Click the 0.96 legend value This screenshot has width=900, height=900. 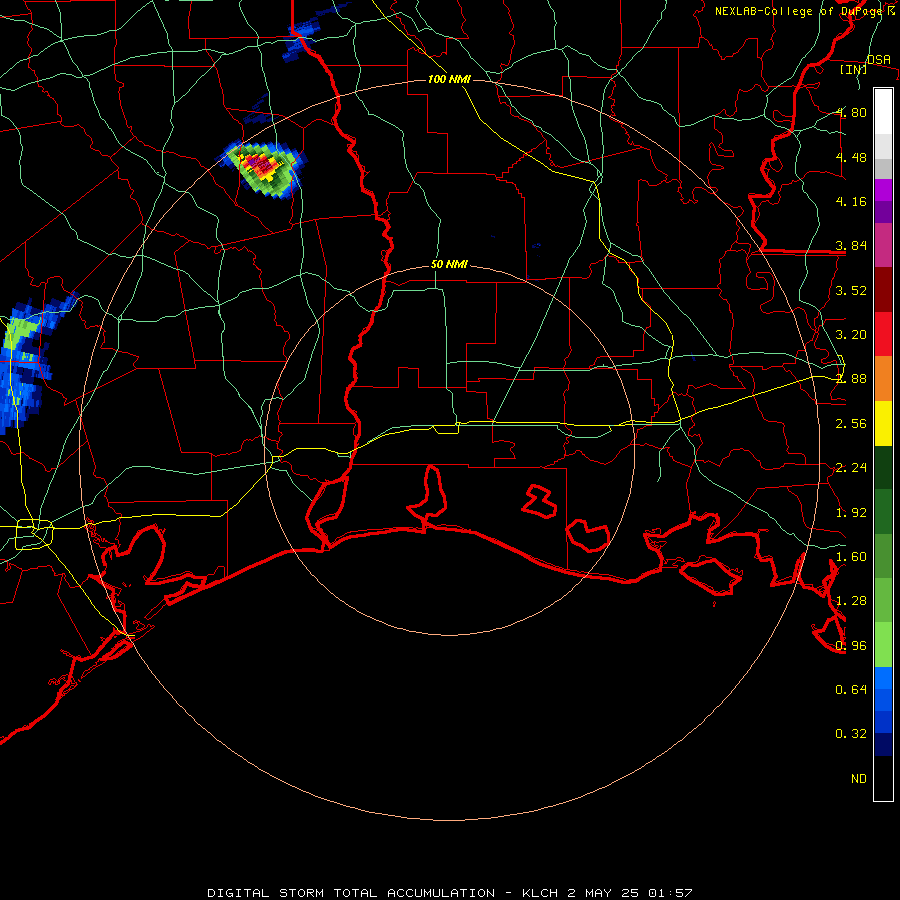851,646
